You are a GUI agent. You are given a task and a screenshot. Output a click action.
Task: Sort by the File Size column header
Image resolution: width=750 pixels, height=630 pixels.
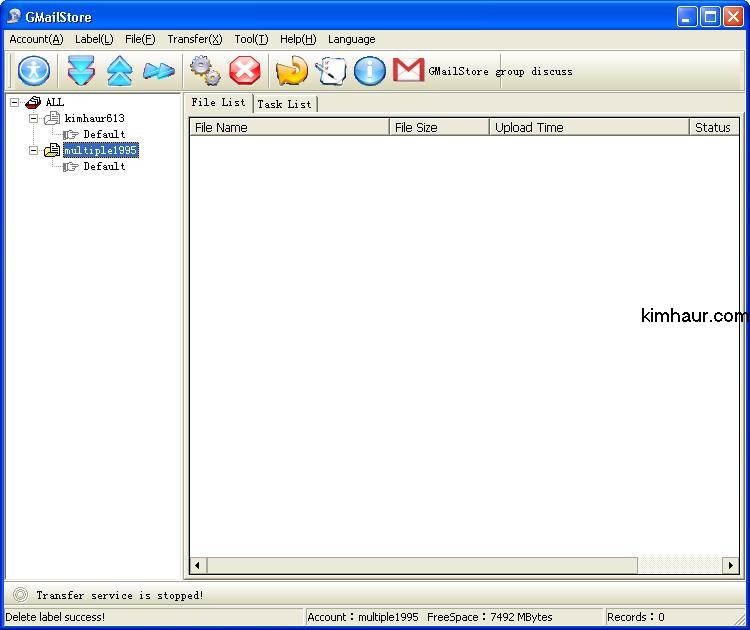pos(439,127)
